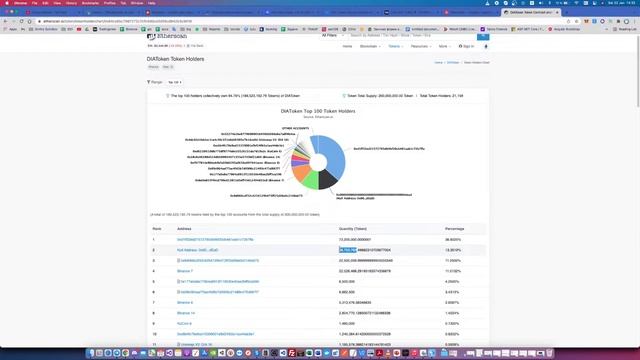Focus the Etherscan search input field

point(411,36)
